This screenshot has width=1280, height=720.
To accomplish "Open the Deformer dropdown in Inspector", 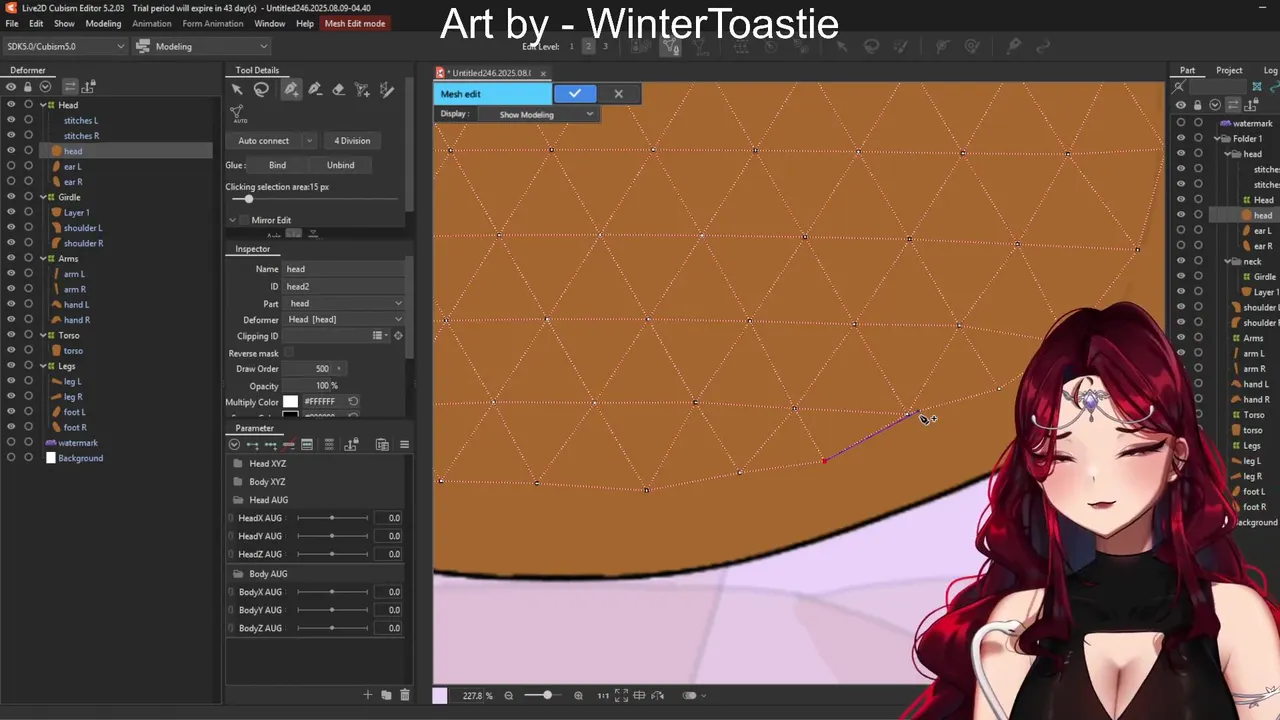I will (x=345, y=319).
